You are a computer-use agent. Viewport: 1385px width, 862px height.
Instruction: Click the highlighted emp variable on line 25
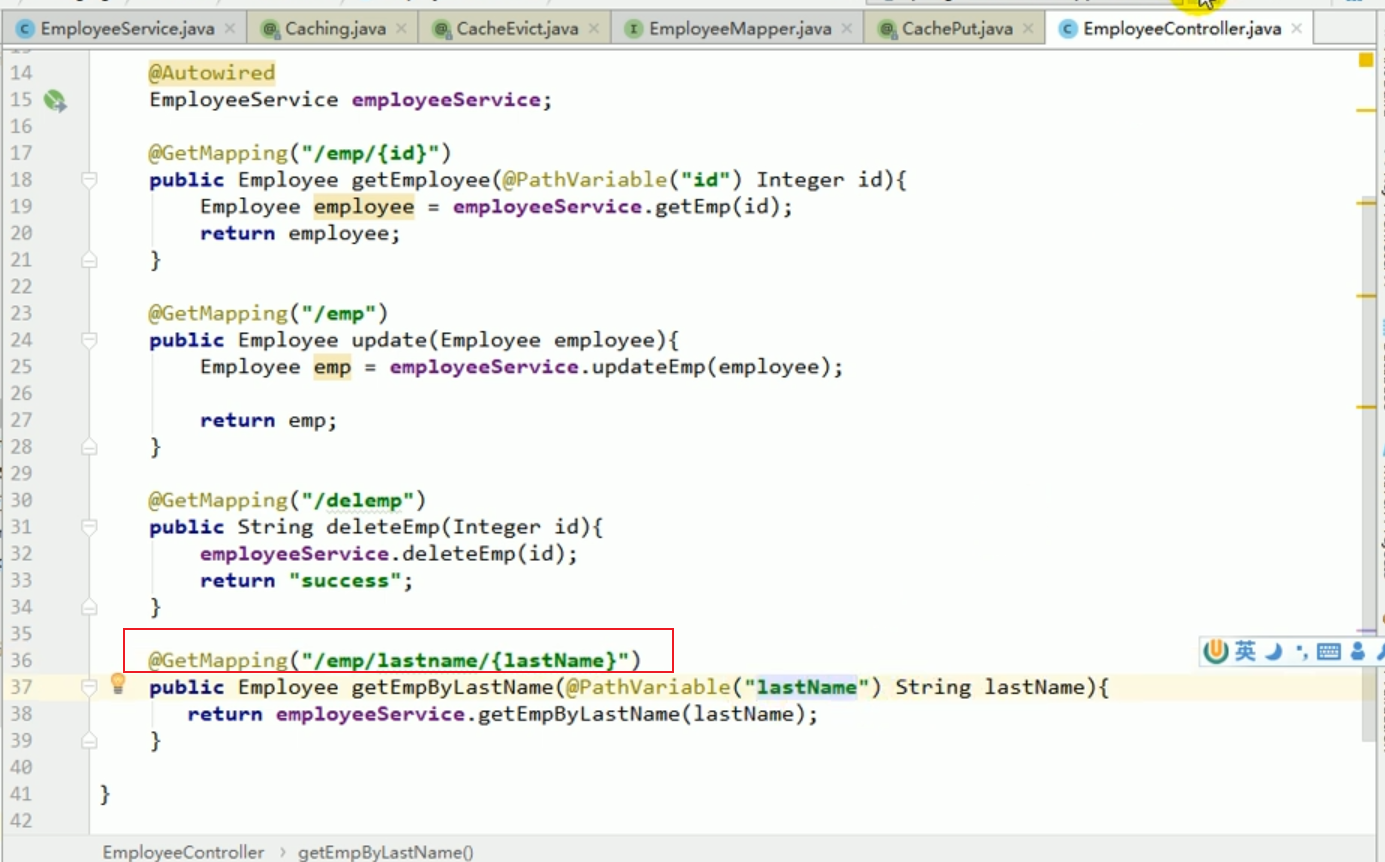[332, 367]
